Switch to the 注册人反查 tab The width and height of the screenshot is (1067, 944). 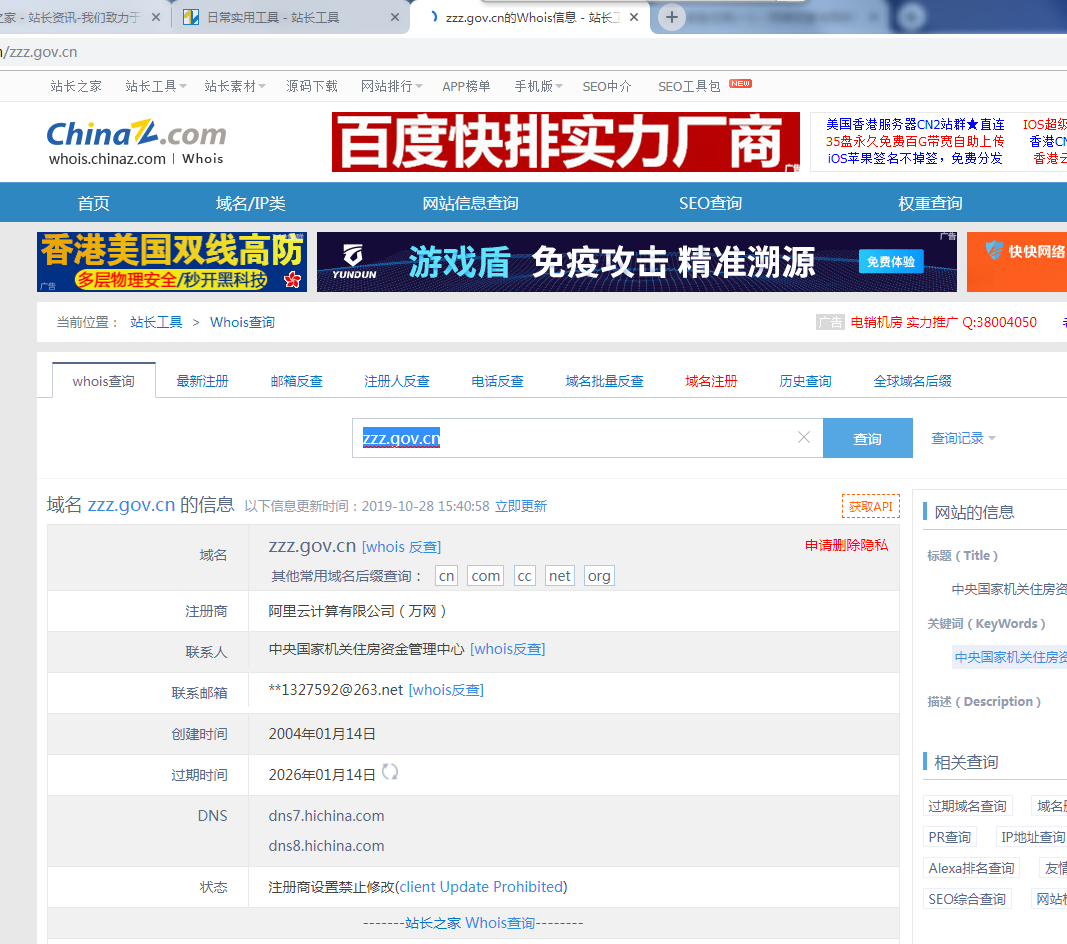click(x=397, y=381)
